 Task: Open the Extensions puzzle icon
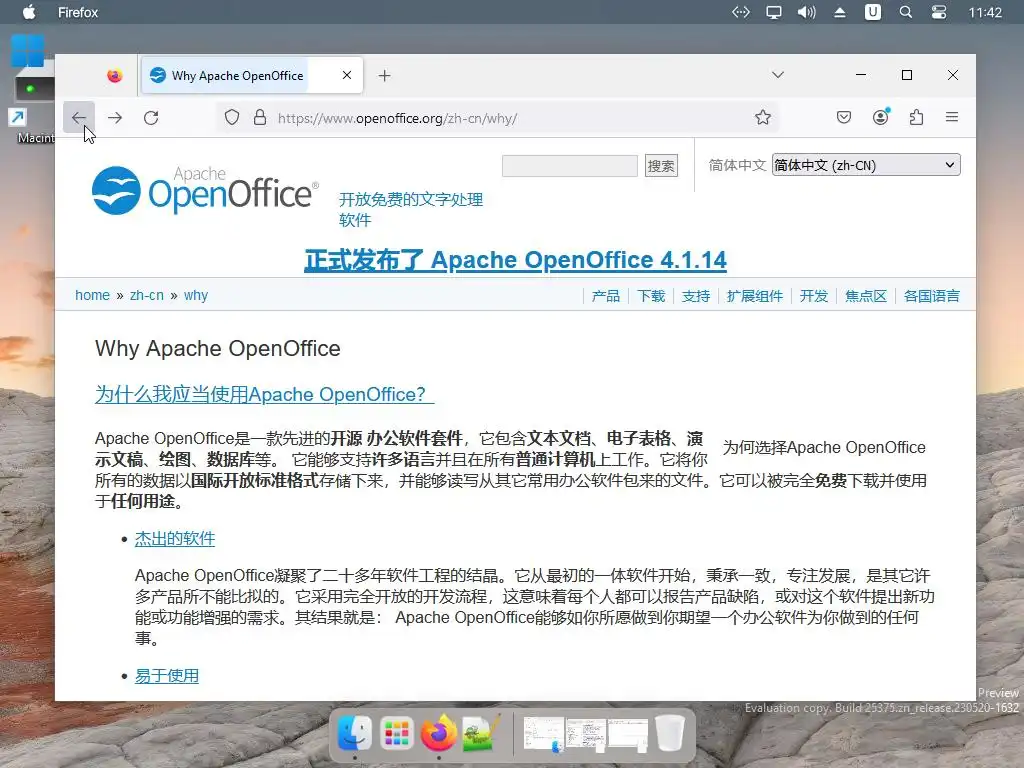click(916, 118)
